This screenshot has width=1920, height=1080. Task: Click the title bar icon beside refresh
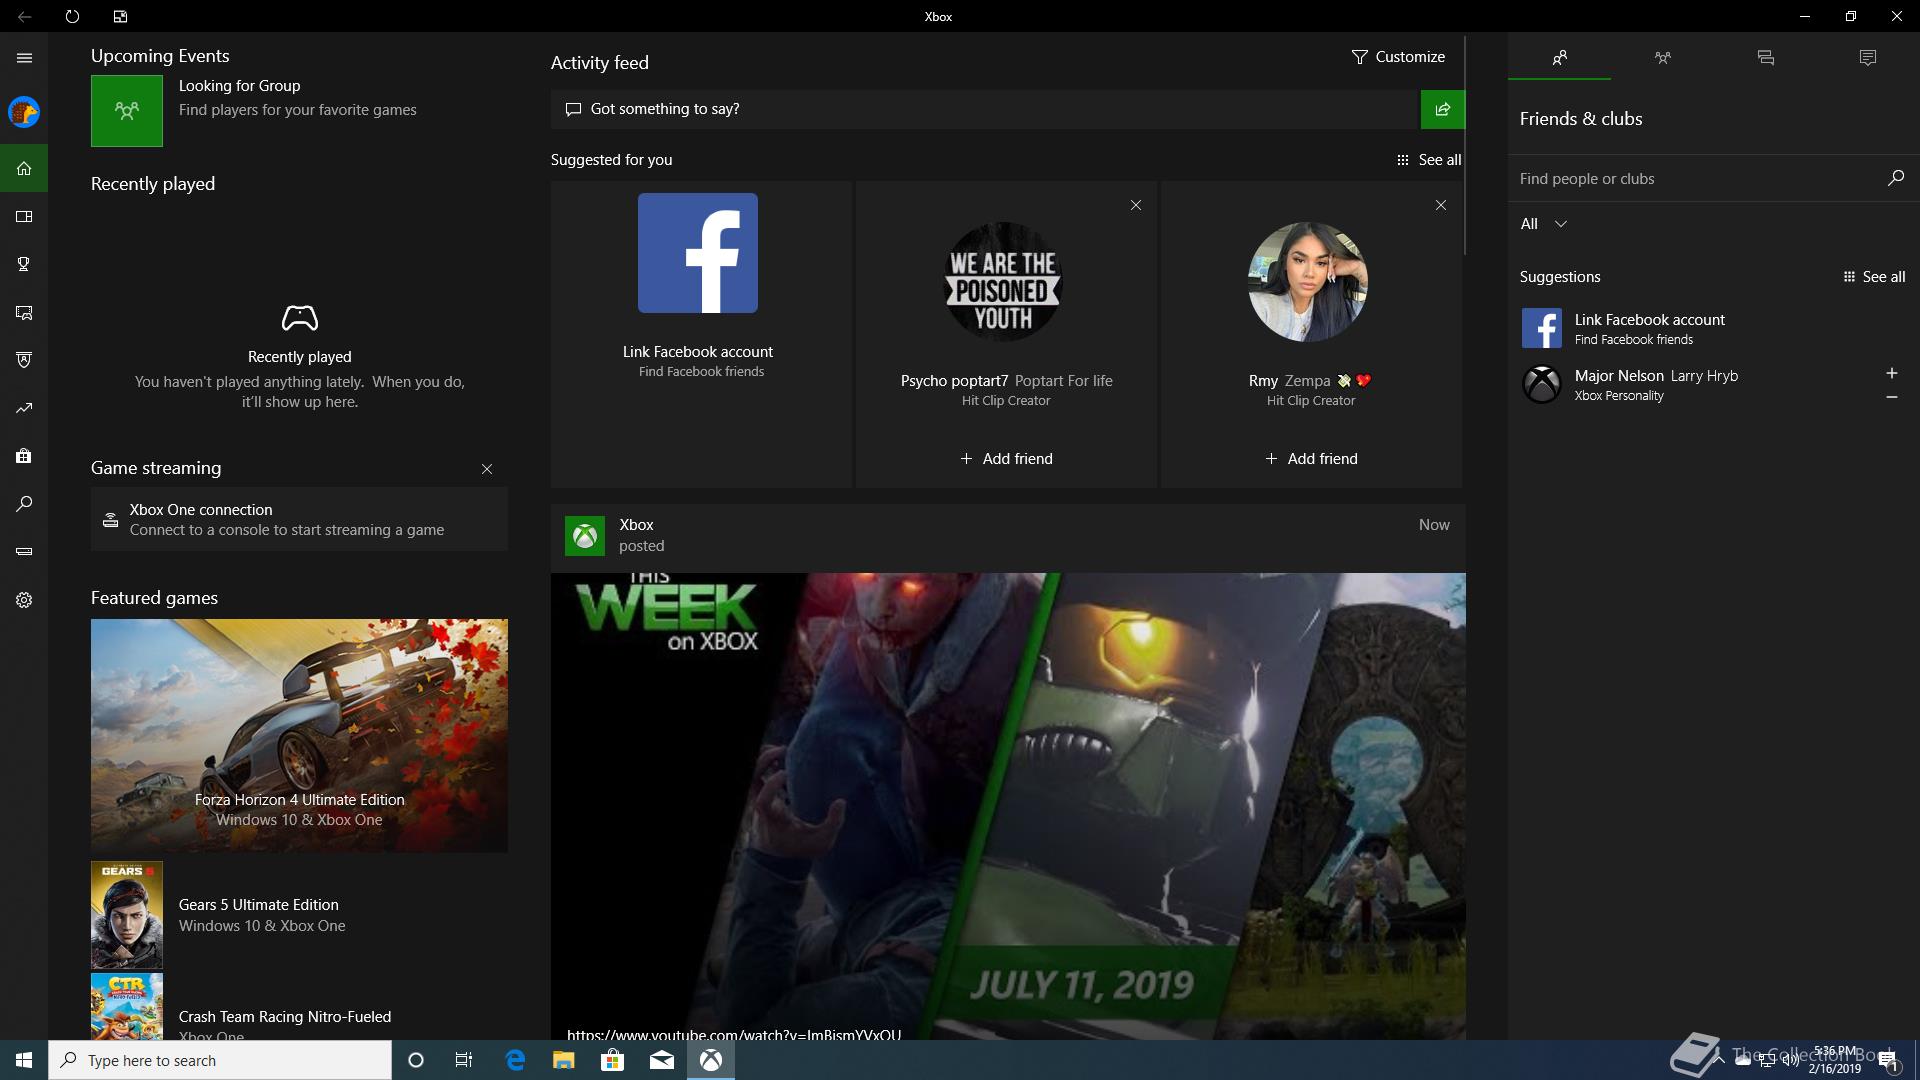point(120,16)
